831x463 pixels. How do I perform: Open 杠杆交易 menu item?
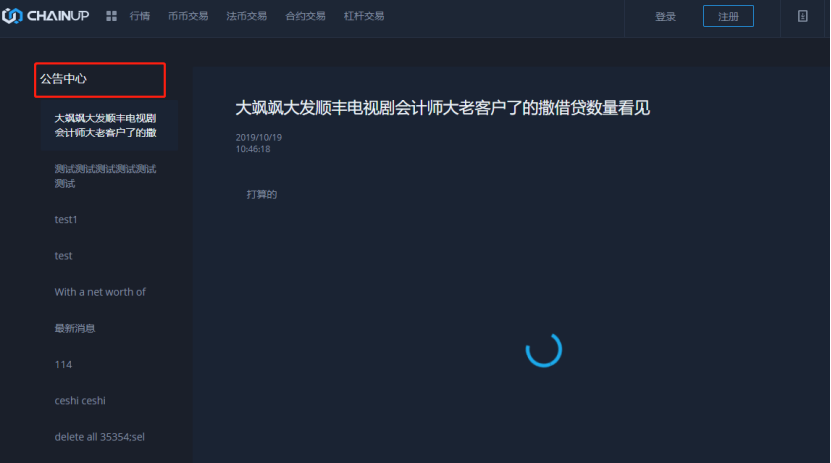pos(364,16)
